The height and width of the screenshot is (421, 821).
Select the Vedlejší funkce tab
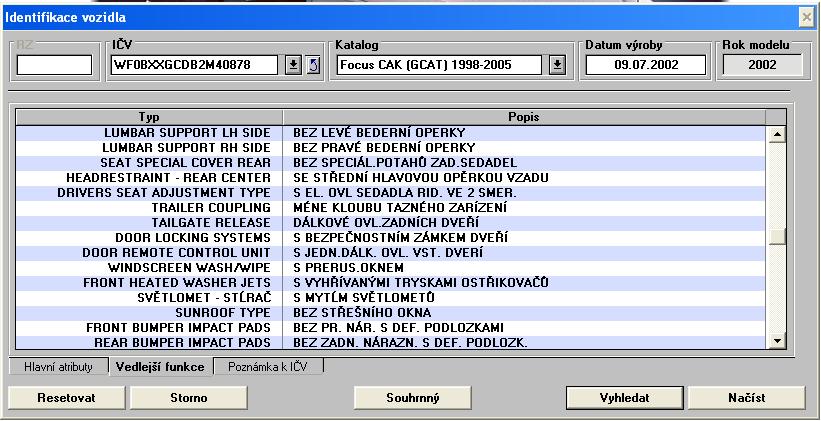159,367
